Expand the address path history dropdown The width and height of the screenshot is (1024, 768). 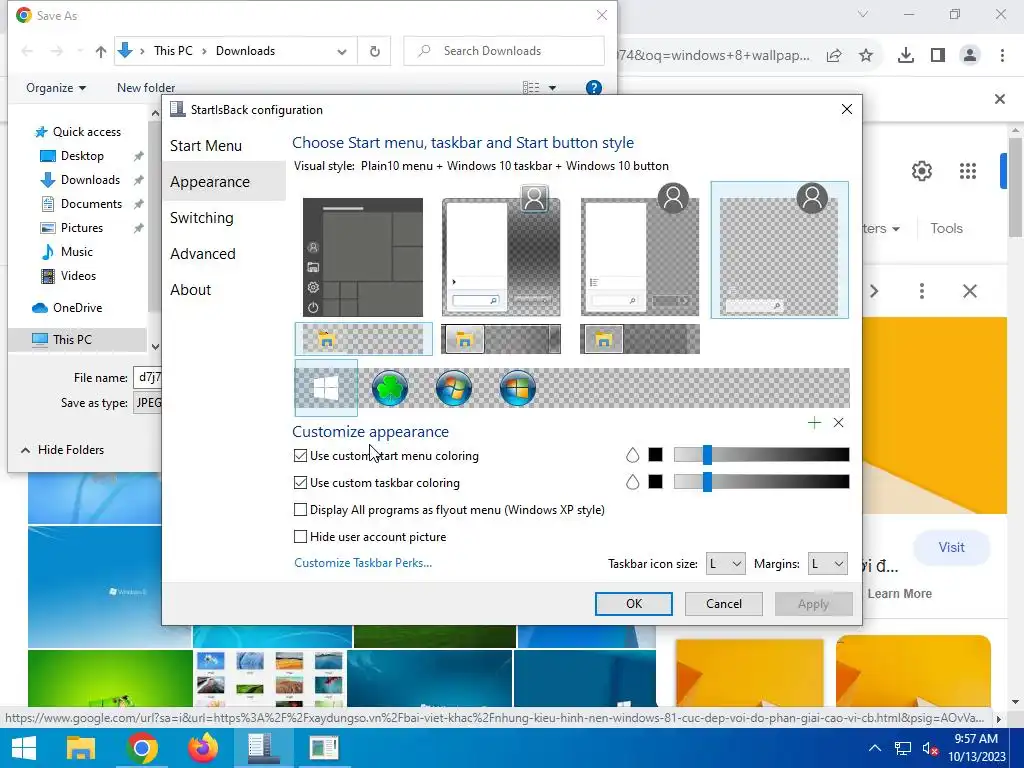(342, 52)
